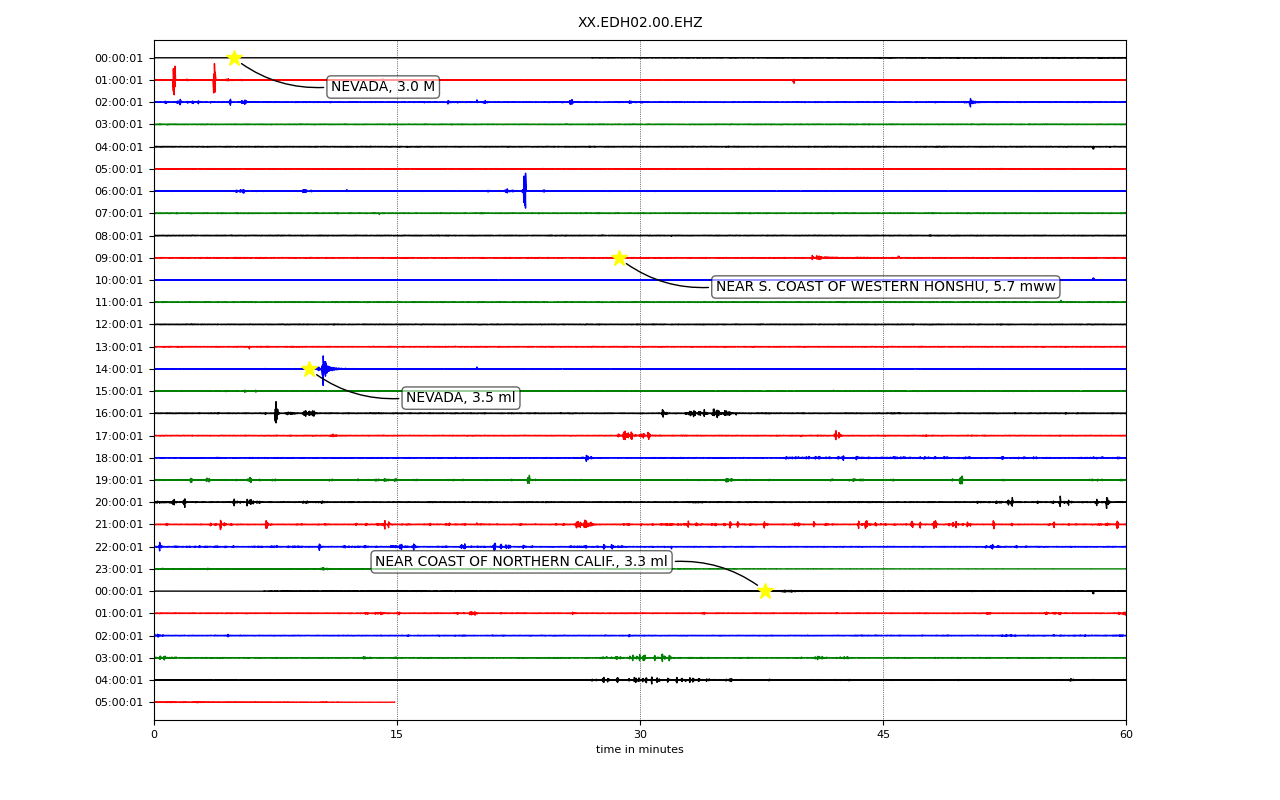Click the black spike on the 16:00:01 trace

(x=276, y=412)
